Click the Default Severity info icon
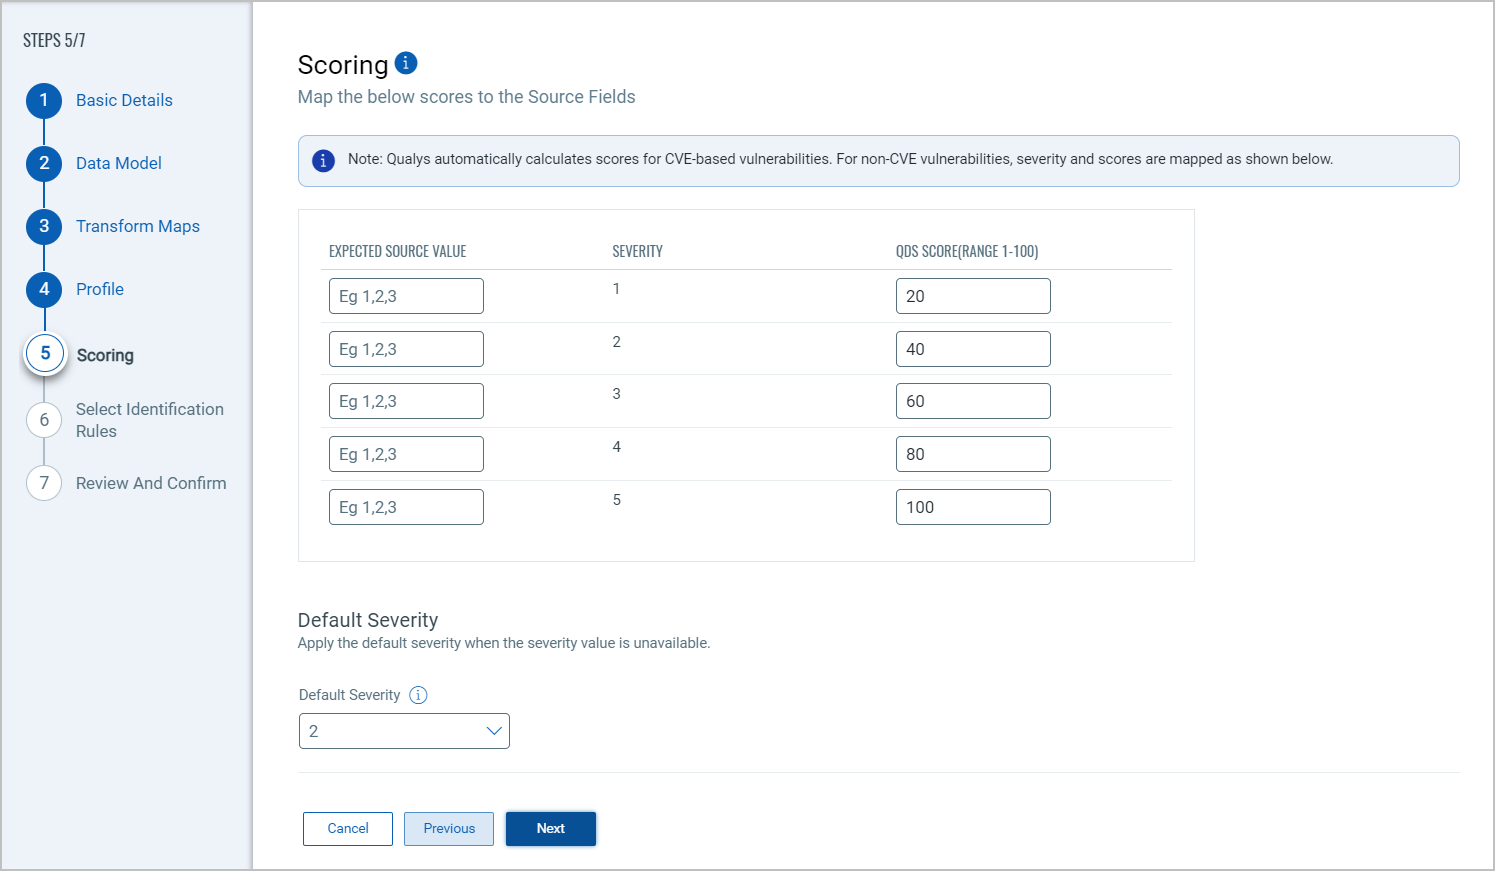1495x871 pixels. tap(418, 695)
